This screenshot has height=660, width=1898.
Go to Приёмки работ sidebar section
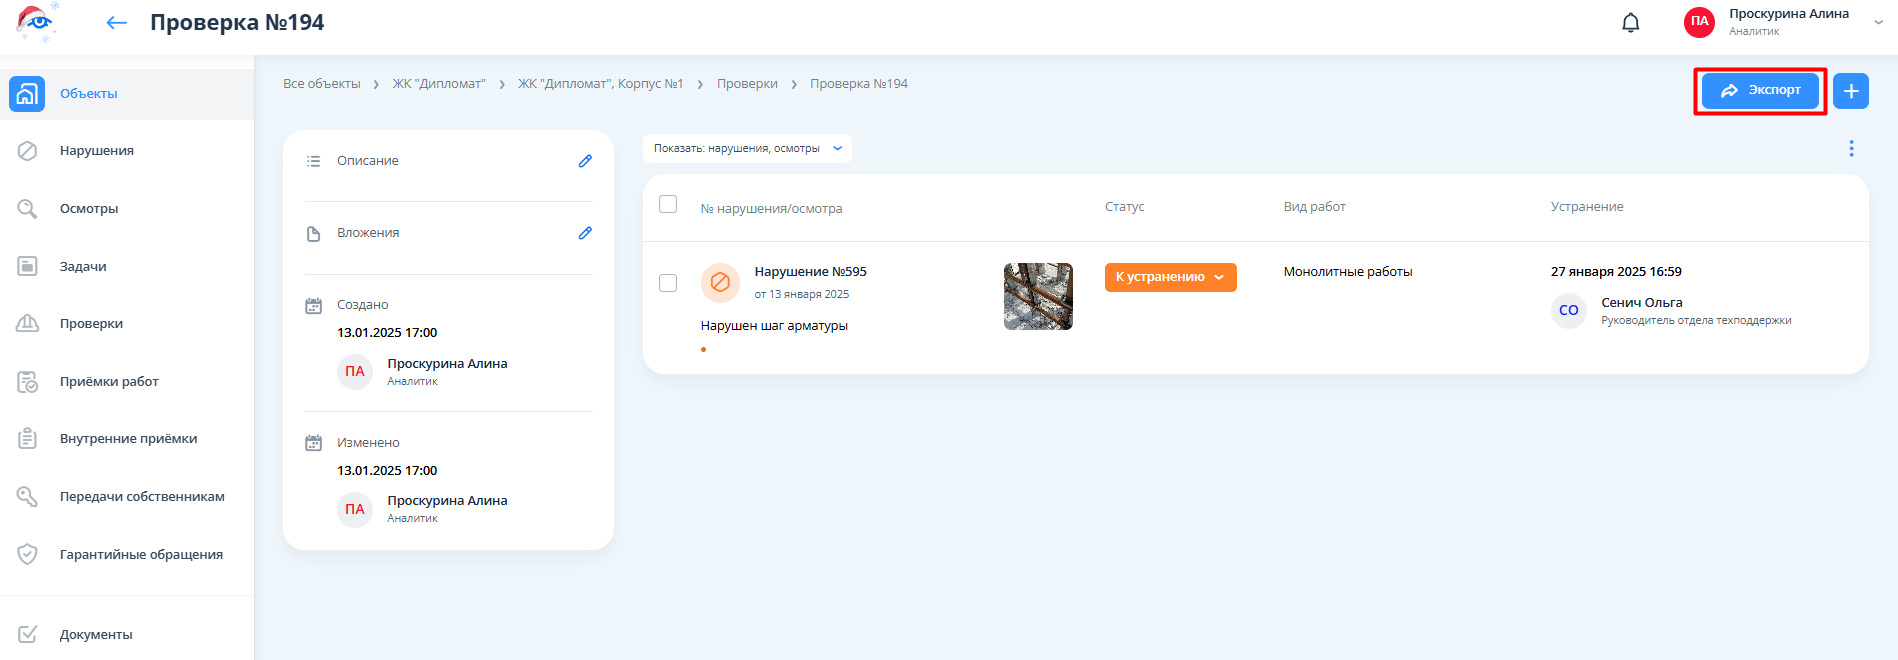tap(109, 382)
